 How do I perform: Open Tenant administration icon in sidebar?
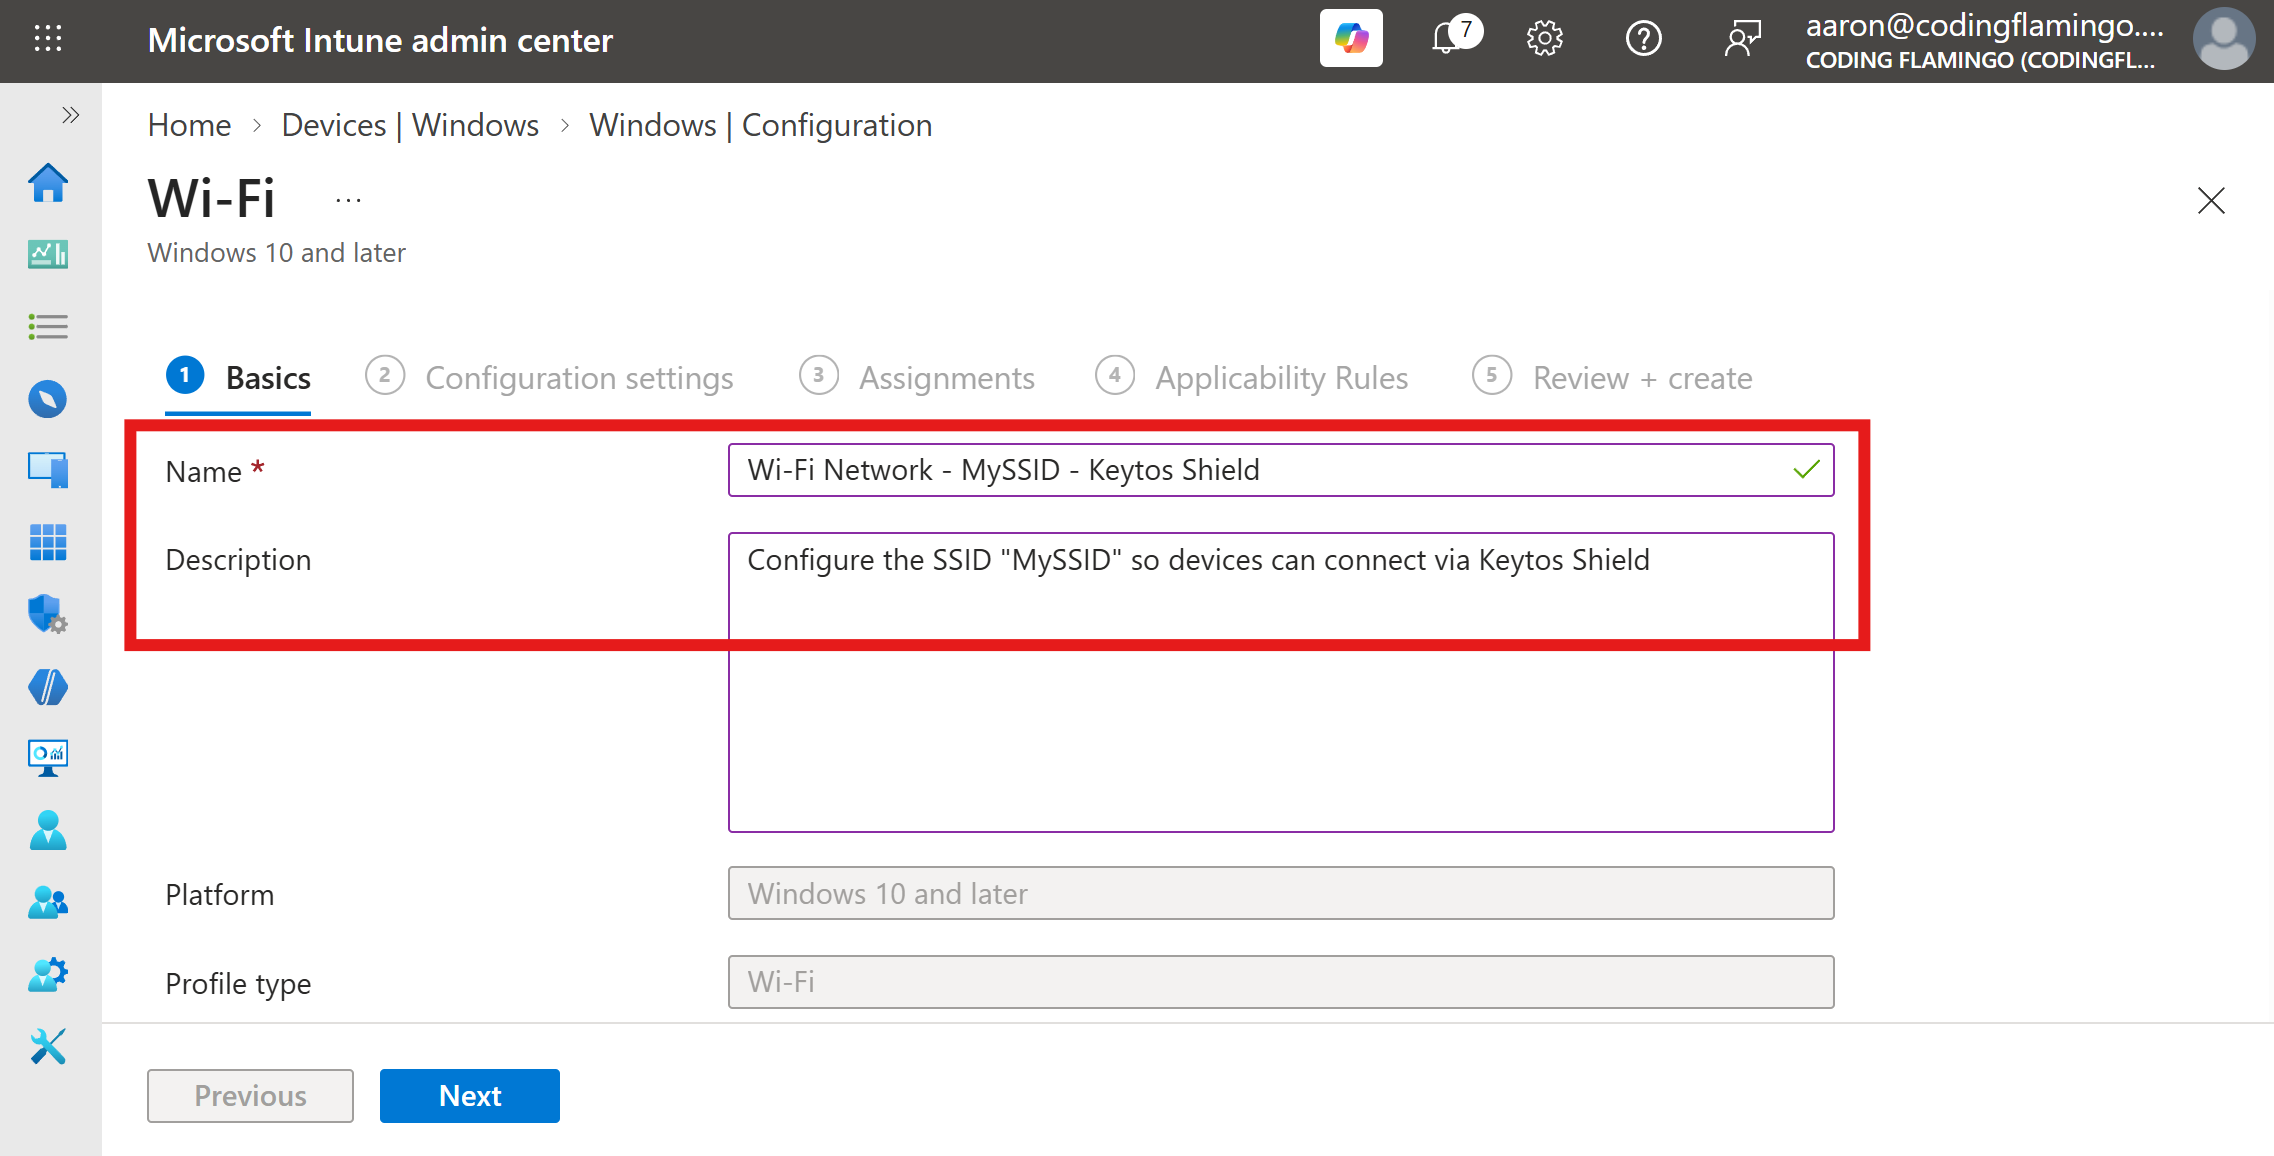point(48,974)
